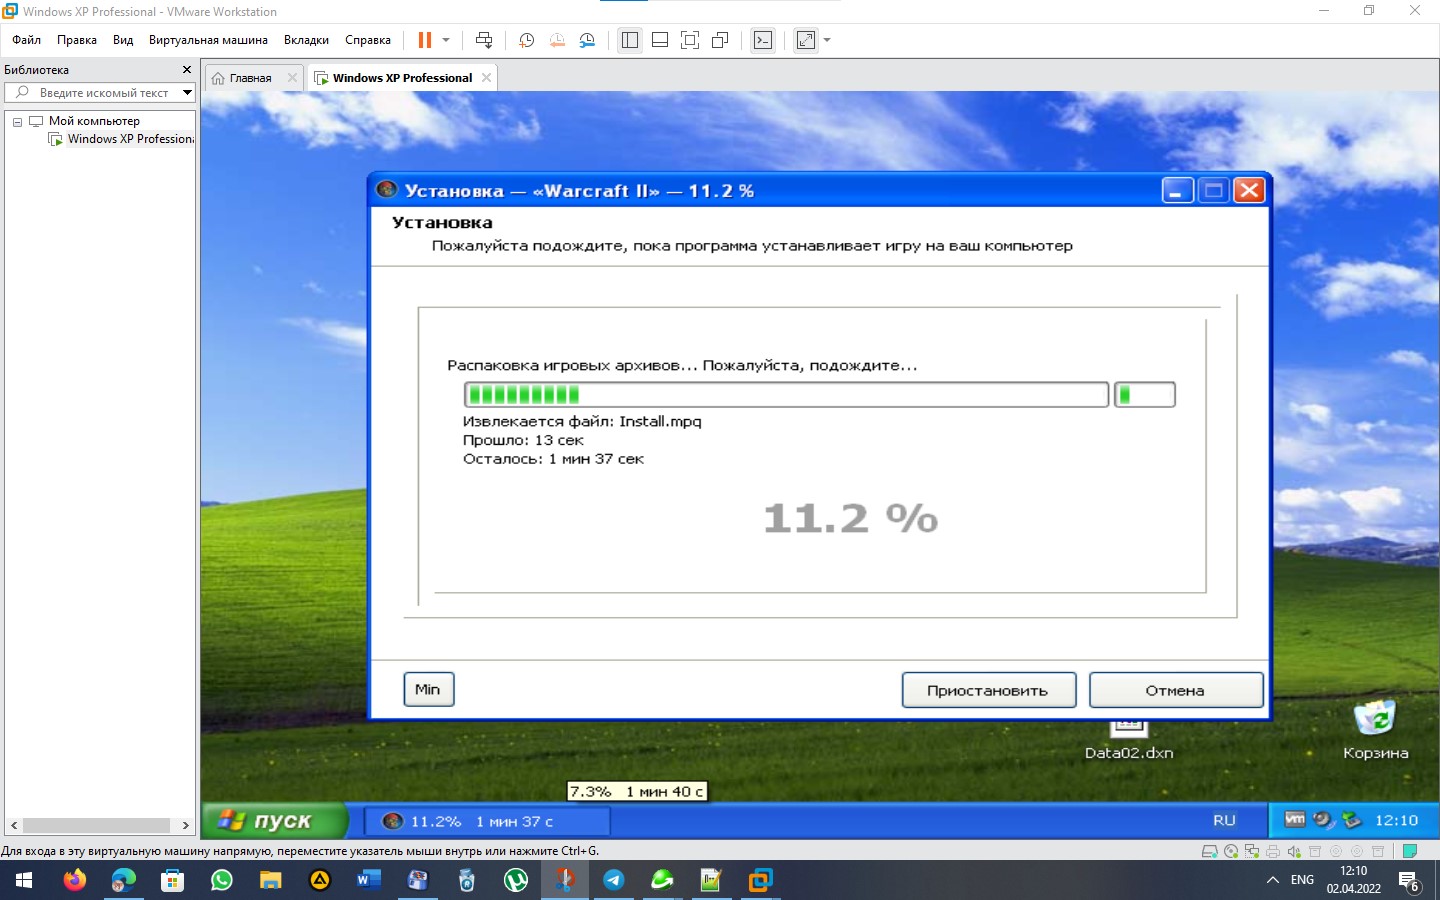Open the power options dropdown arrow
Viewport: 1440px width, 900px height.
coord(446,40)
